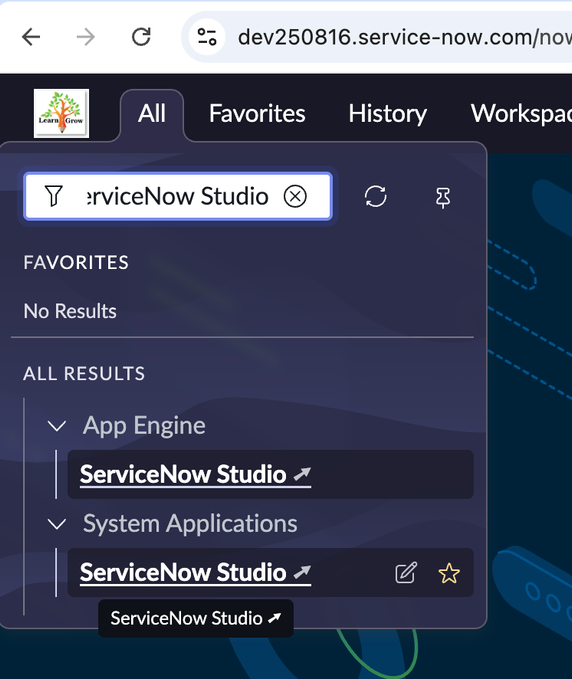Collapse the App Engine section
The width and height of the screenshot is (572, 679).
click(x=57, y=426)
